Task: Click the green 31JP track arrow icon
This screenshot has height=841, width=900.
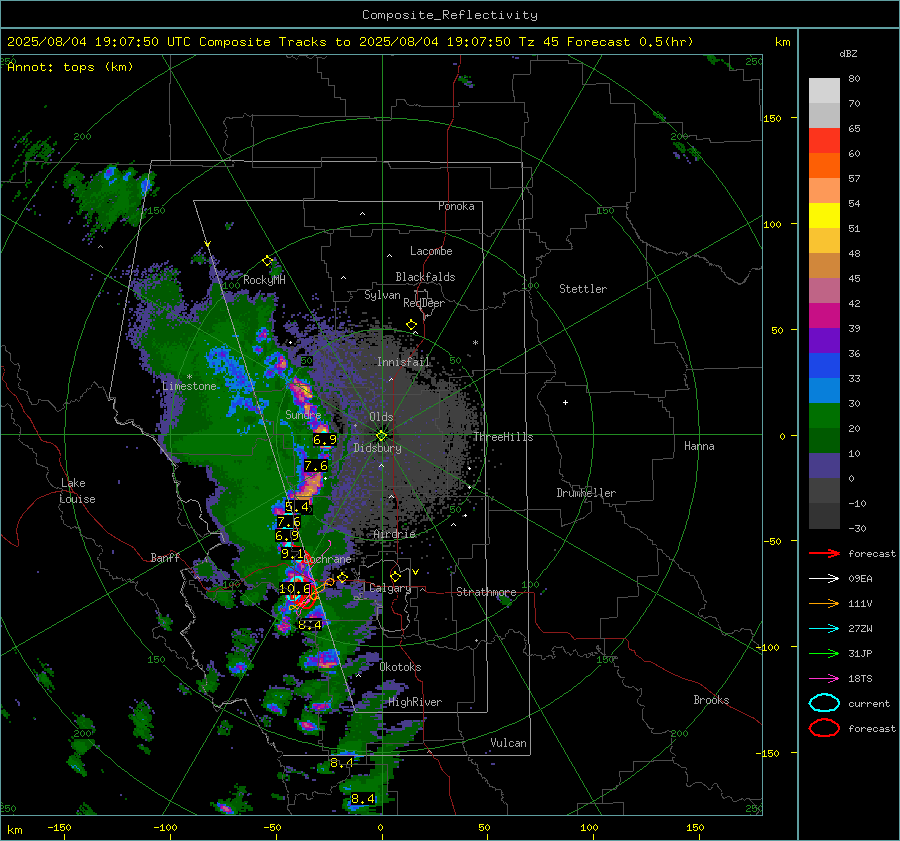Action: 824,653
